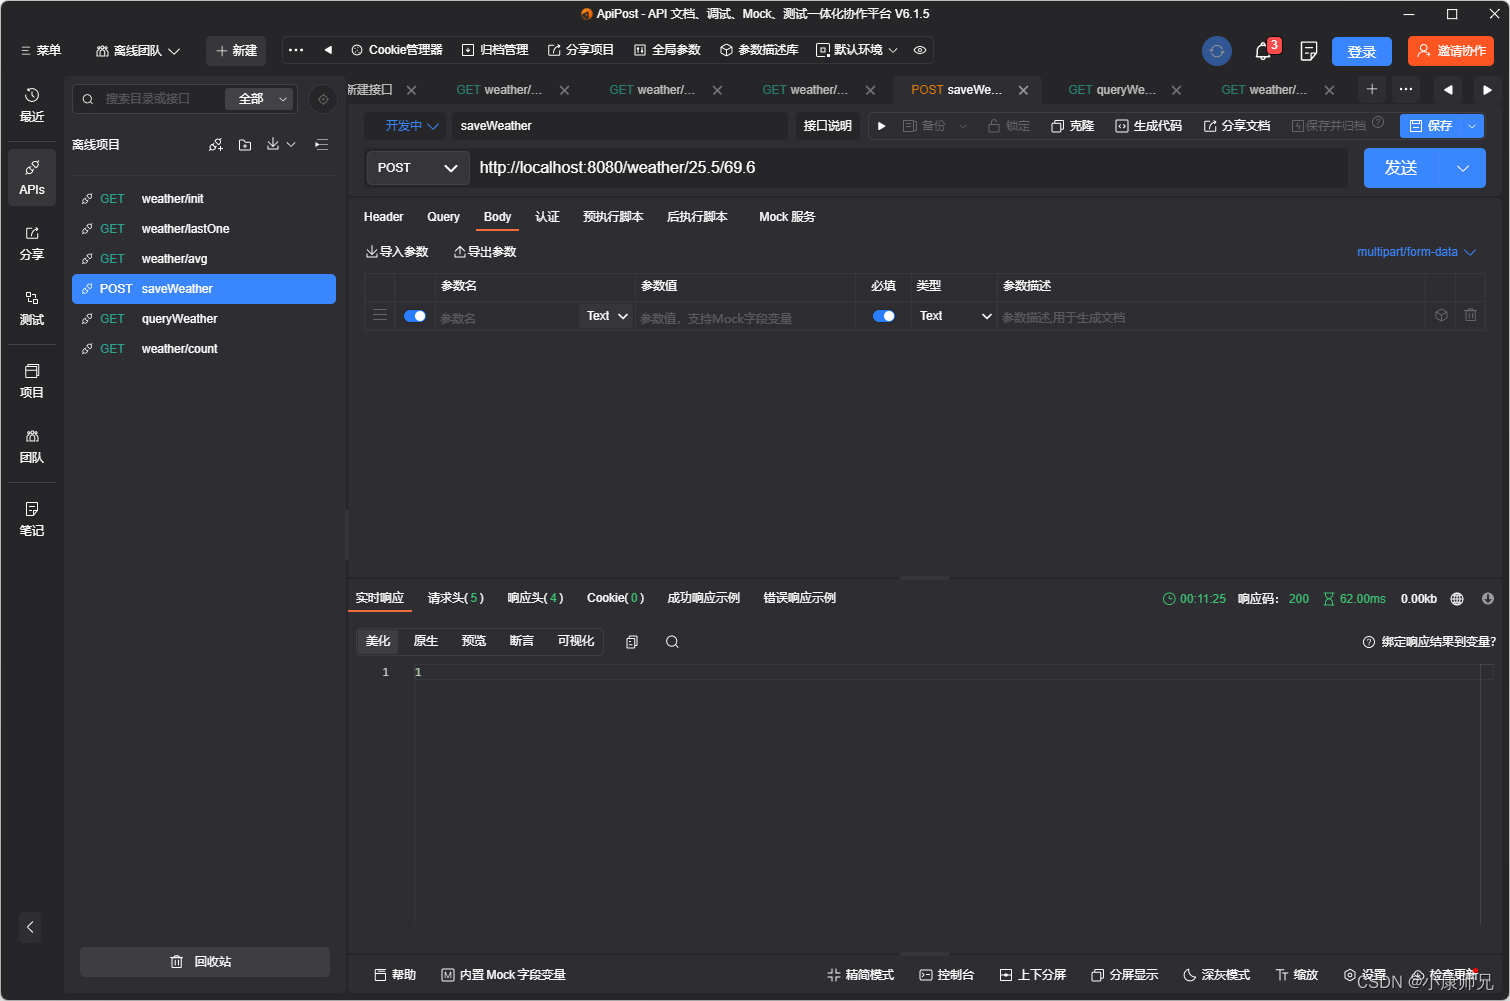Screen dimensions: 1510x1001
Task: Click the sync refresh icon
Action: 1217,51
